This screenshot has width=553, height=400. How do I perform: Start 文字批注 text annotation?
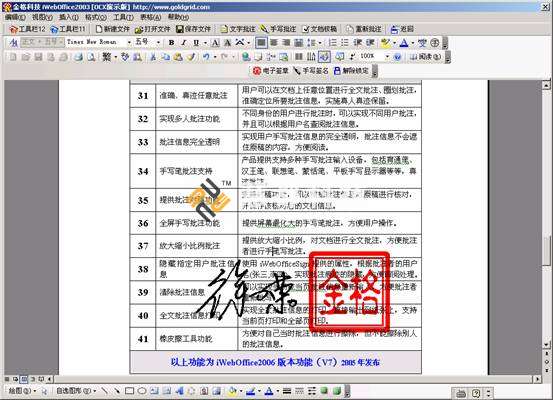coord(238,29)
